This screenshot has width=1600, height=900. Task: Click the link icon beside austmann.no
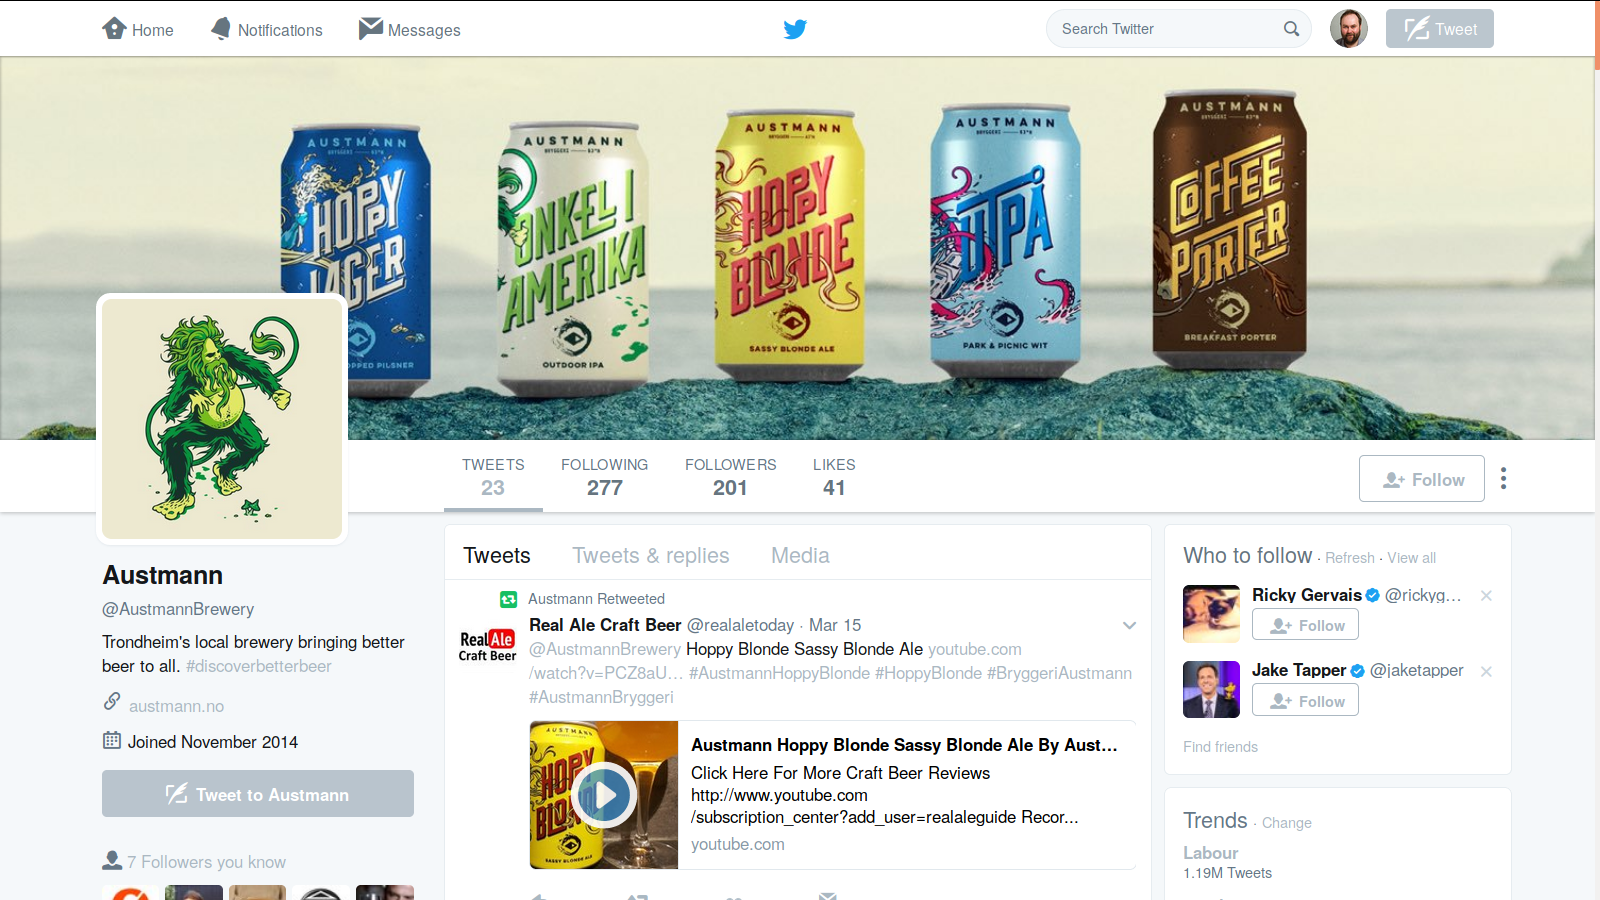(112, 702)
